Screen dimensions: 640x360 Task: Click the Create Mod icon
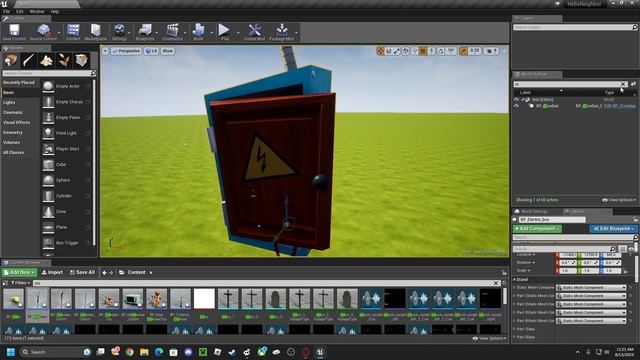click(254, 32)
